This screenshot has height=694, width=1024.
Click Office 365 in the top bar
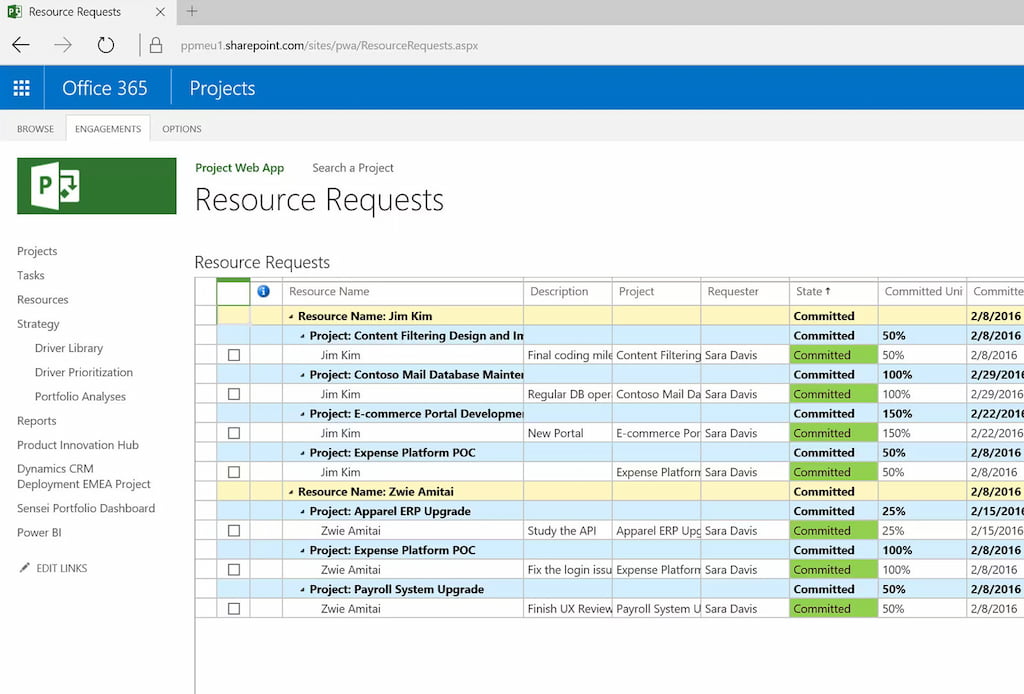(x=104, y=88)
